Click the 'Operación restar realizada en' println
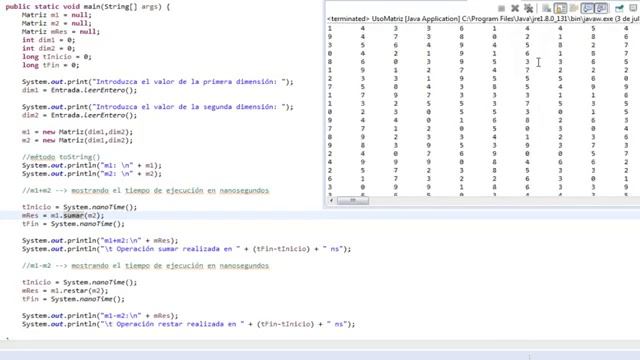 coord(189,324)
